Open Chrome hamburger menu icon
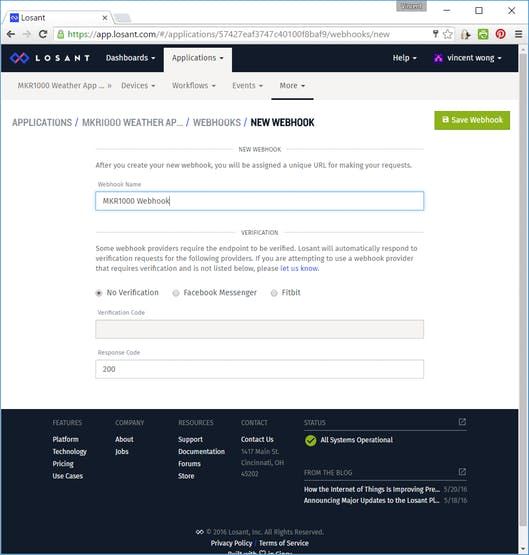This screenshot has height=555, width=529. [x=518, y=34]
